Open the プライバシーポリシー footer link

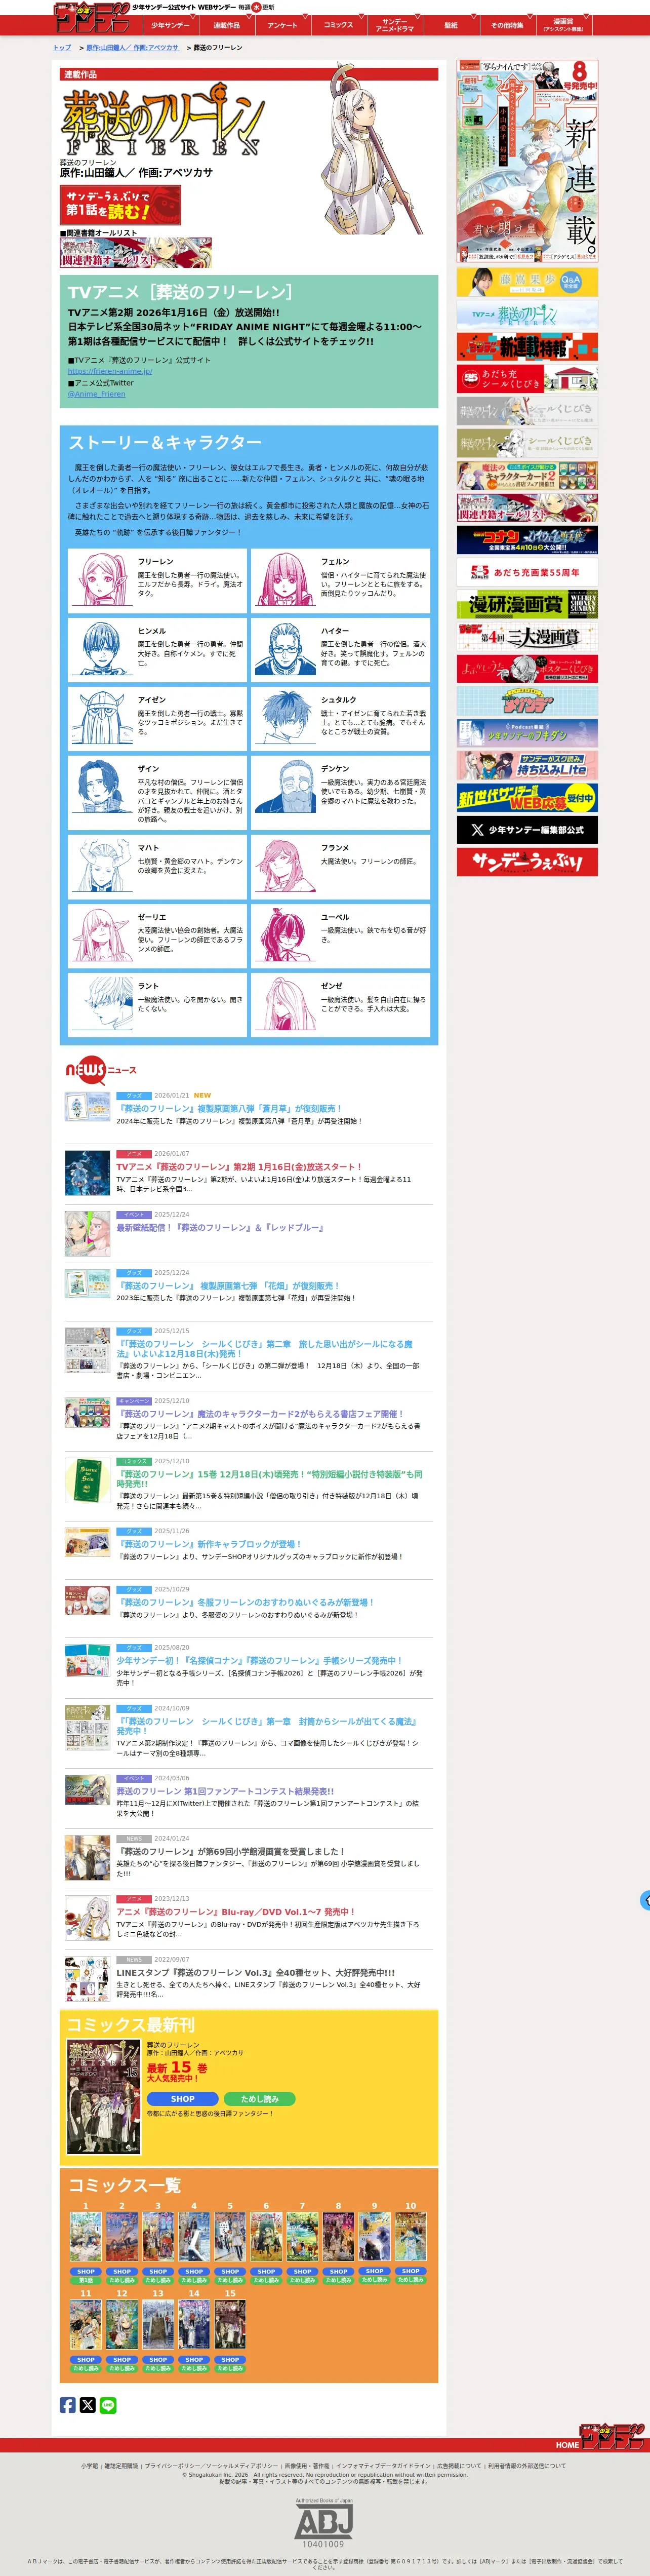tap(211, 2465)
